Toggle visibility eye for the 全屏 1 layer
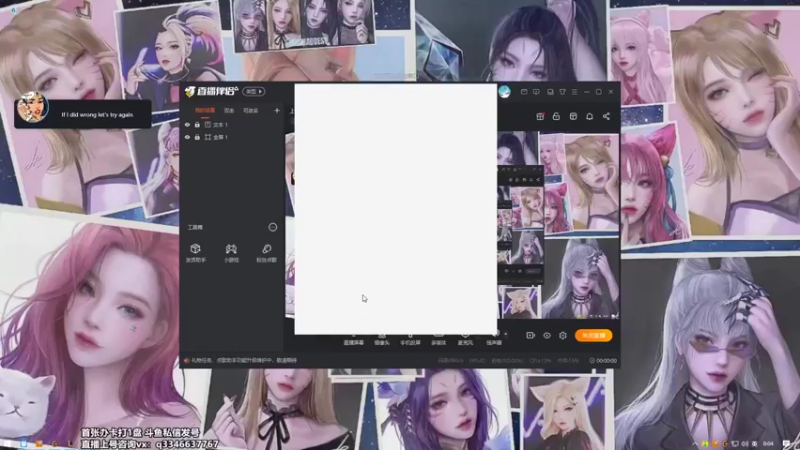The image size is (800, 450). (x=187, y=137)
